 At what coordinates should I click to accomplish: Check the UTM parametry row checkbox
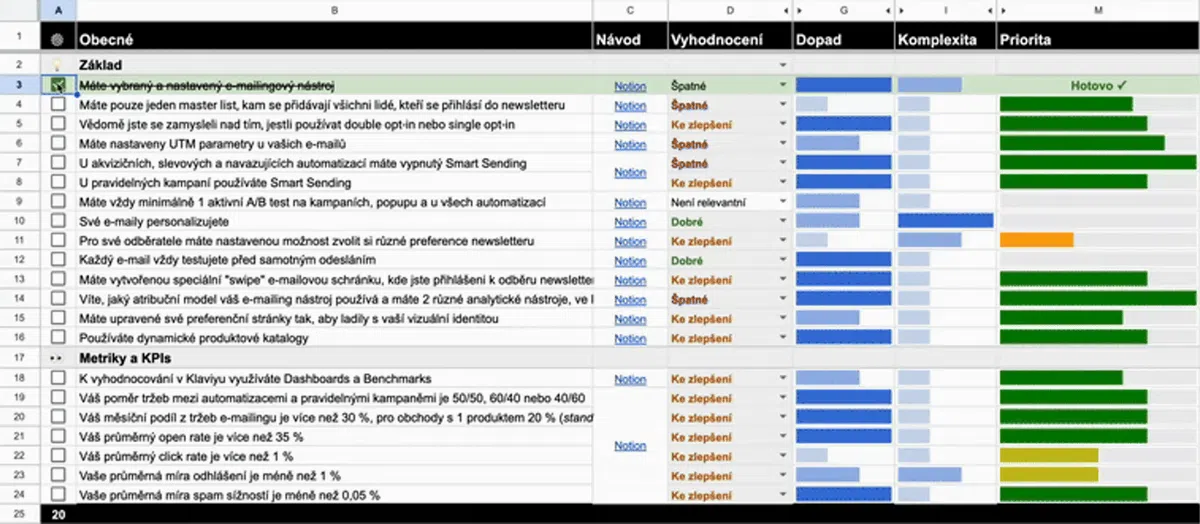pyautogui.click(x=57, y=144)
